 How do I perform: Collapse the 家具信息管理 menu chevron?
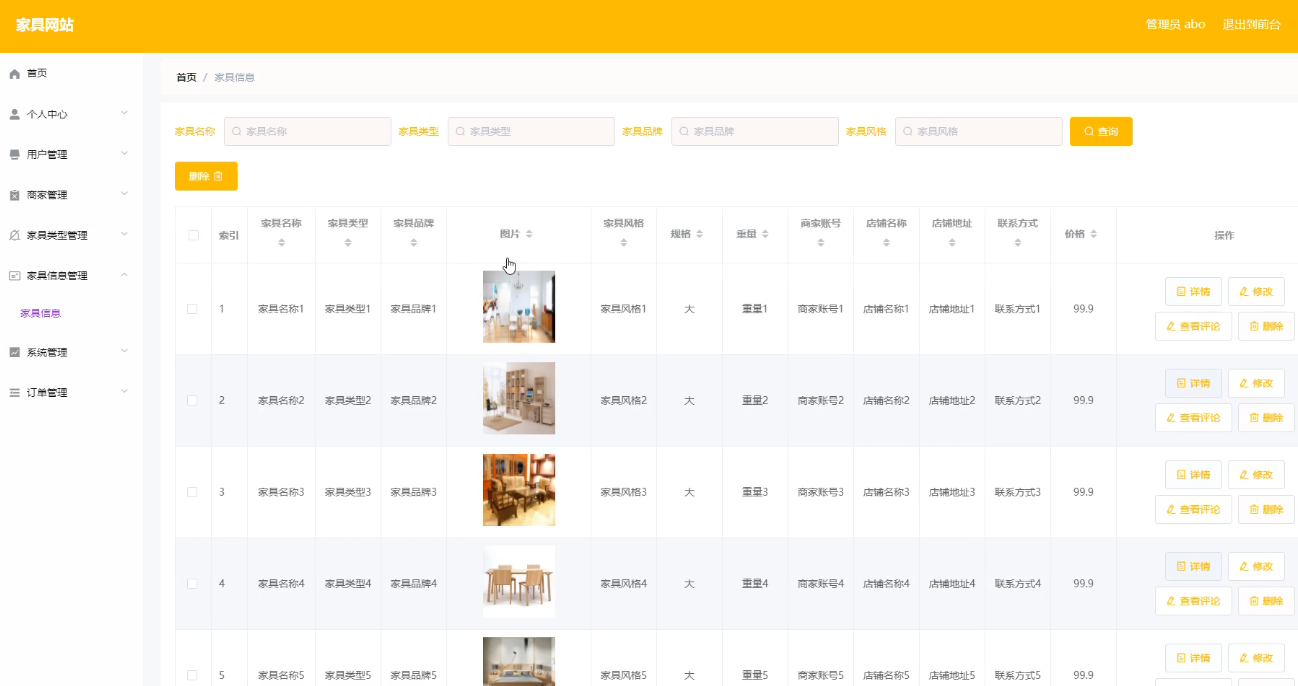[x=124, y=275]
